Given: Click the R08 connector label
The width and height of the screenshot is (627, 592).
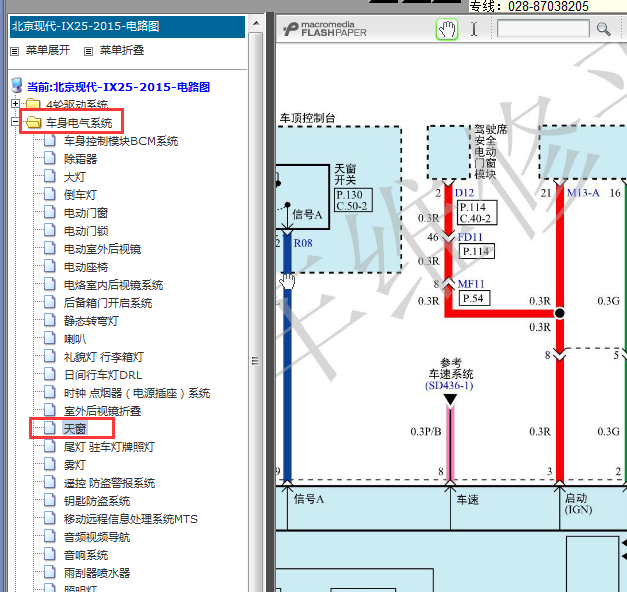Looking at the screenshot, I should [303, 243].
